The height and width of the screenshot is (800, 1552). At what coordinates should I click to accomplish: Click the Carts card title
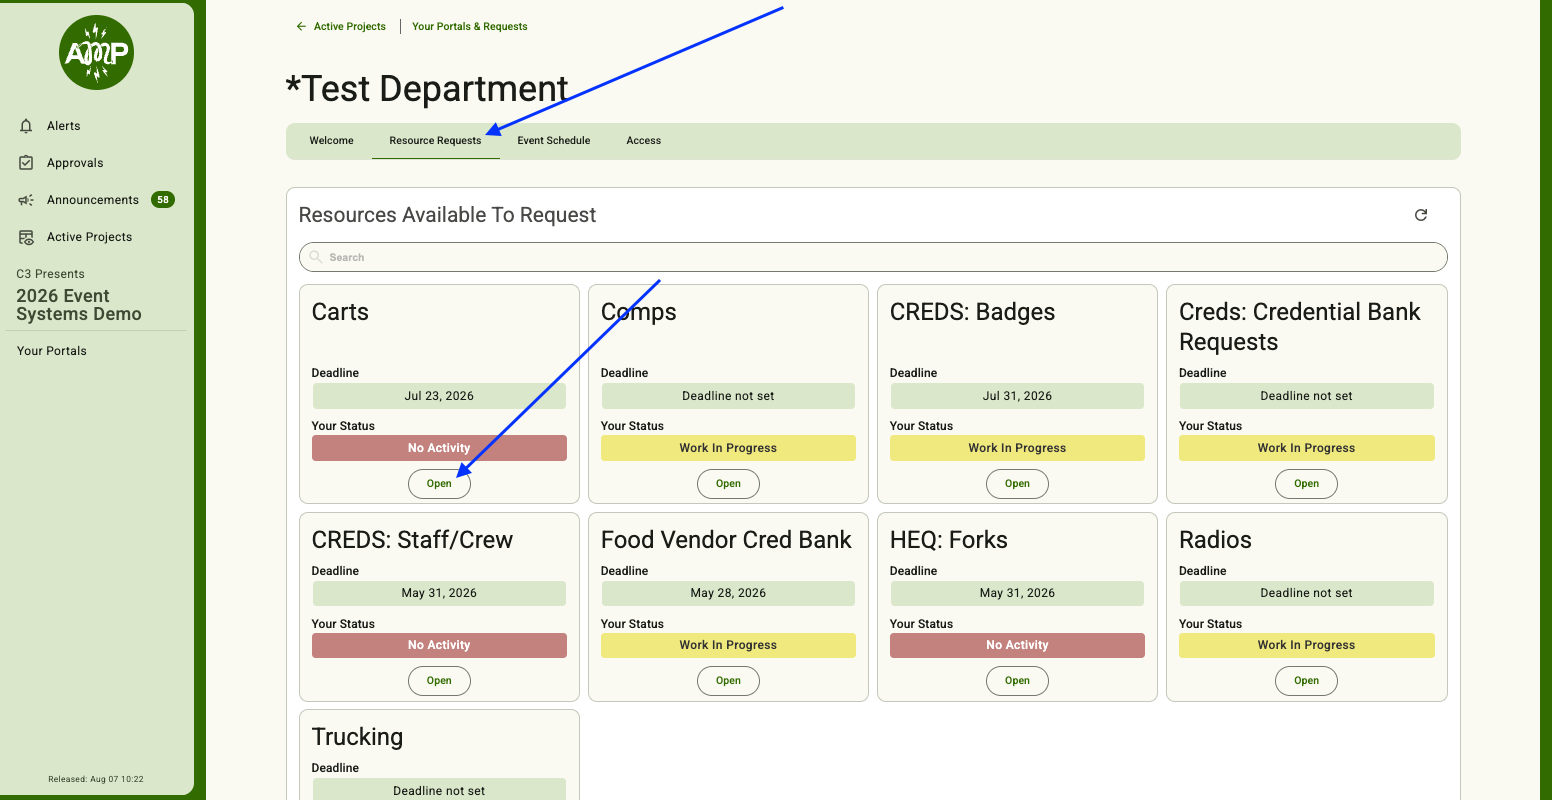[x=340, y=312]
